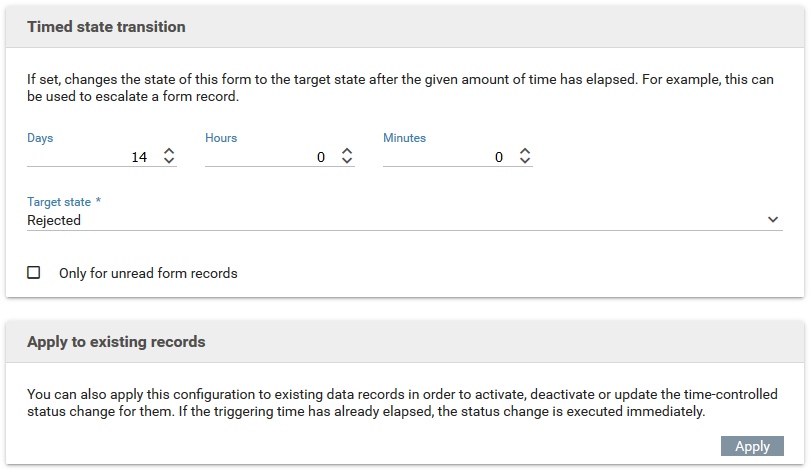Decrease the Hours value with down arrow

[347, 162]
